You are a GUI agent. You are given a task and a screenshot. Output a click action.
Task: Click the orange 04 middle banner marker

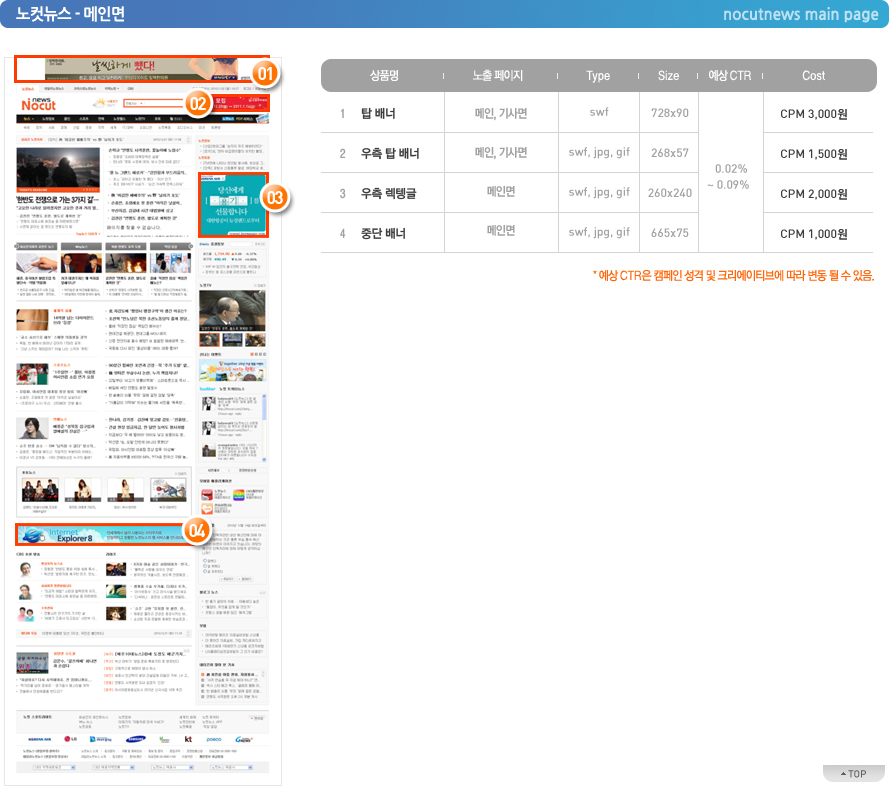click(x=197, y=531)
